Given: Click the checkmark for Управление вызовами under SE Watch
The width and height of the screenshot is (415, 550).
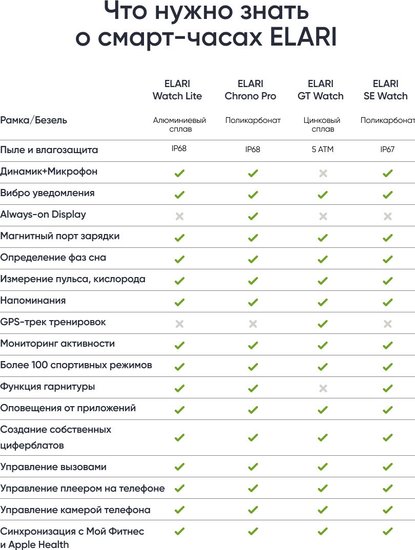Looking at the screenshot, I should [387, 467].
